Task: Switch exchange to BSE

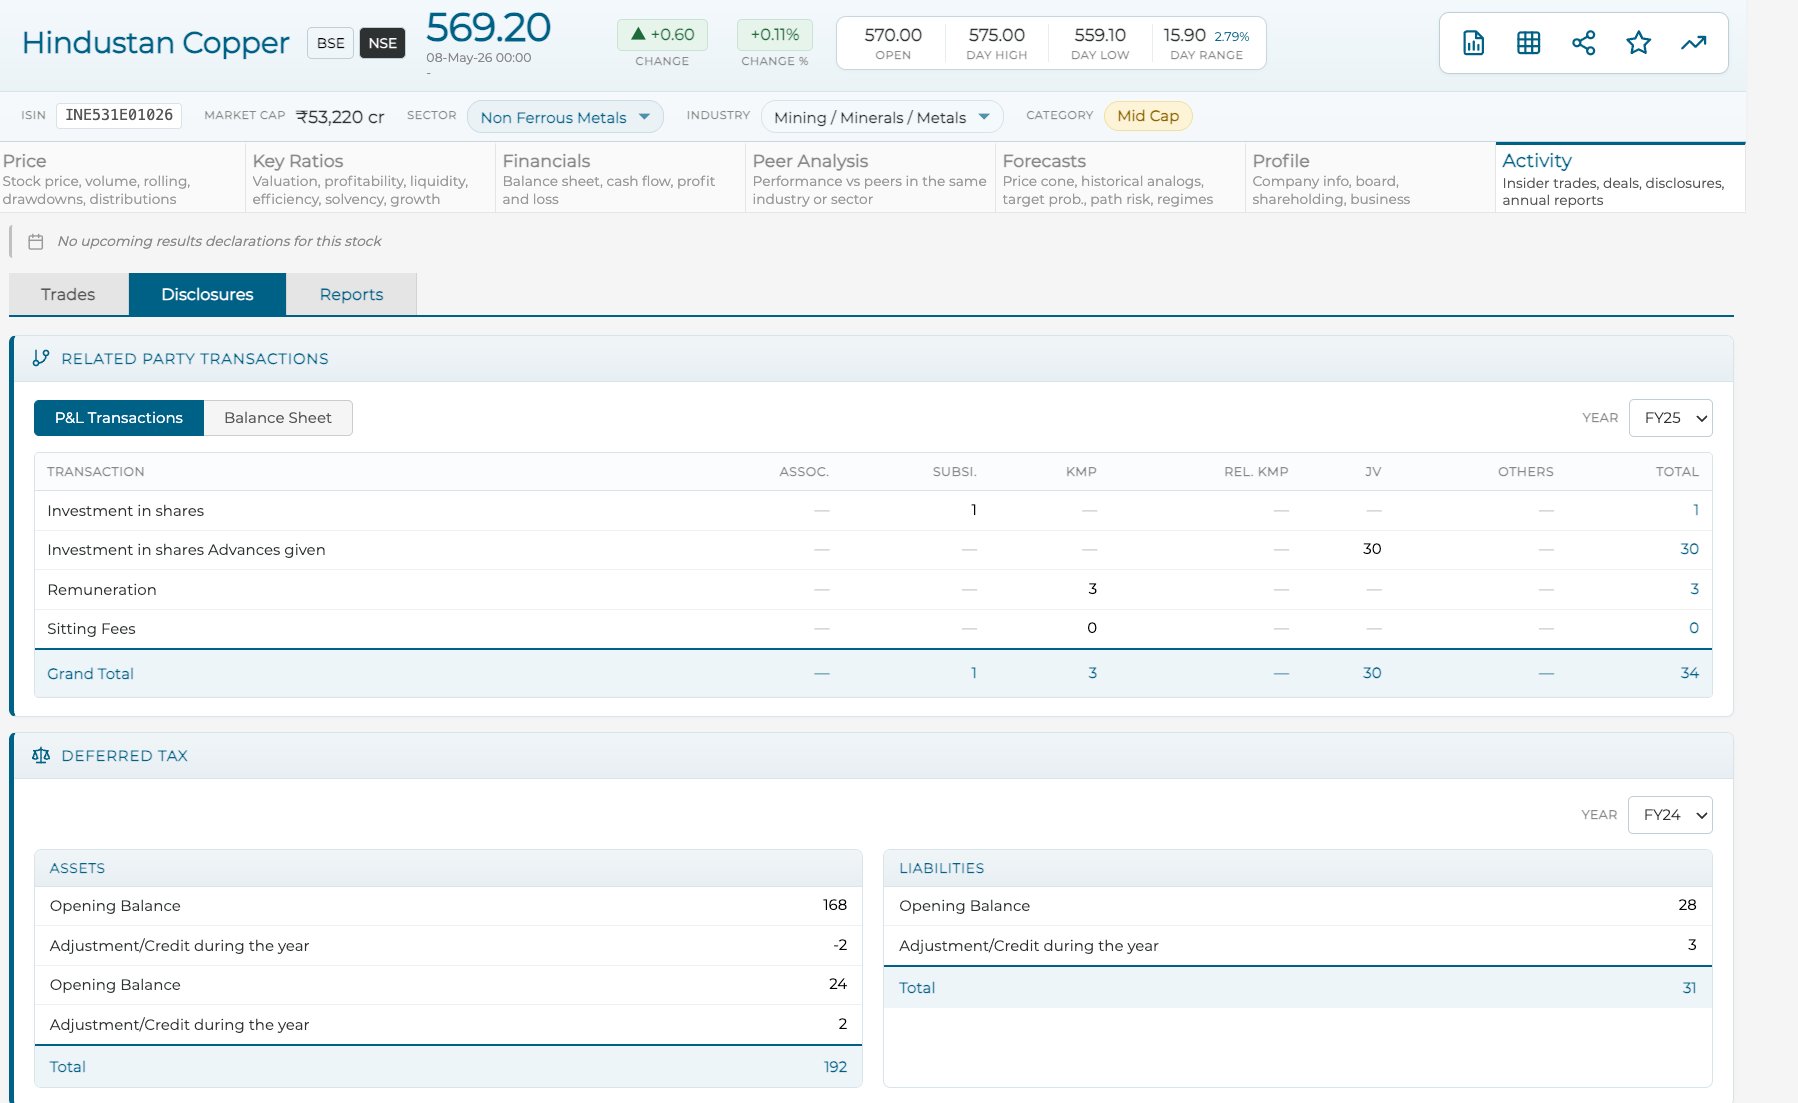Action: tap(330, 43)
